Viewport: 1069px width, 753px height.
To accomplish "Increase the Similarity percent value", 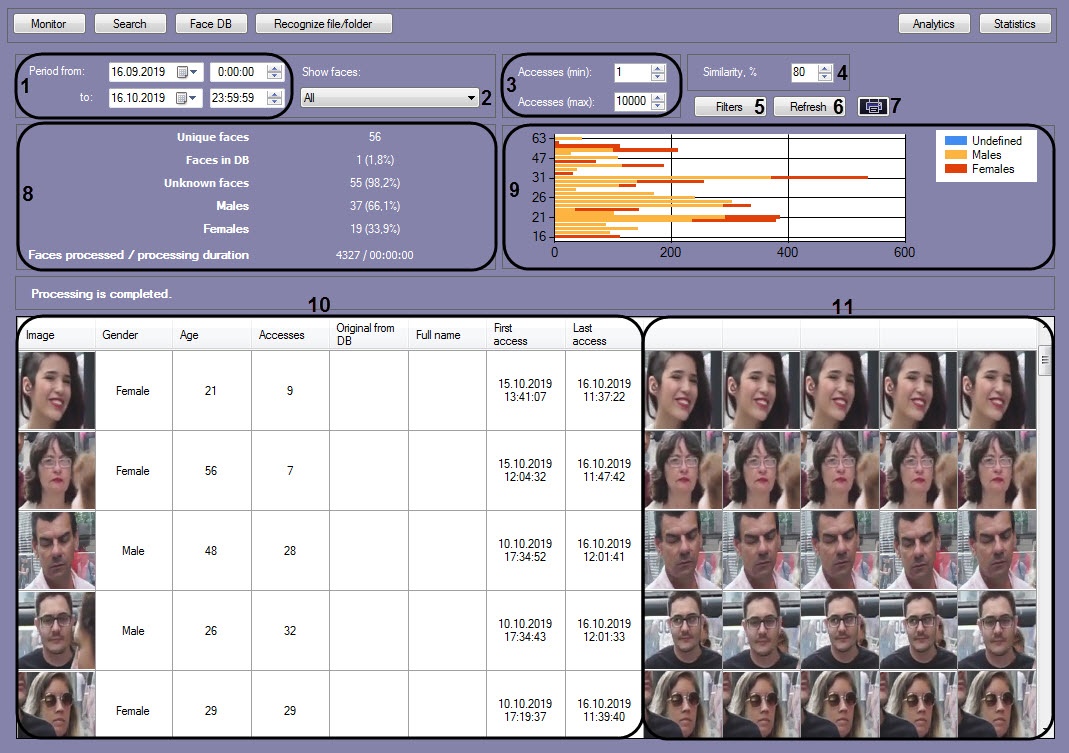I will point(824,68).
